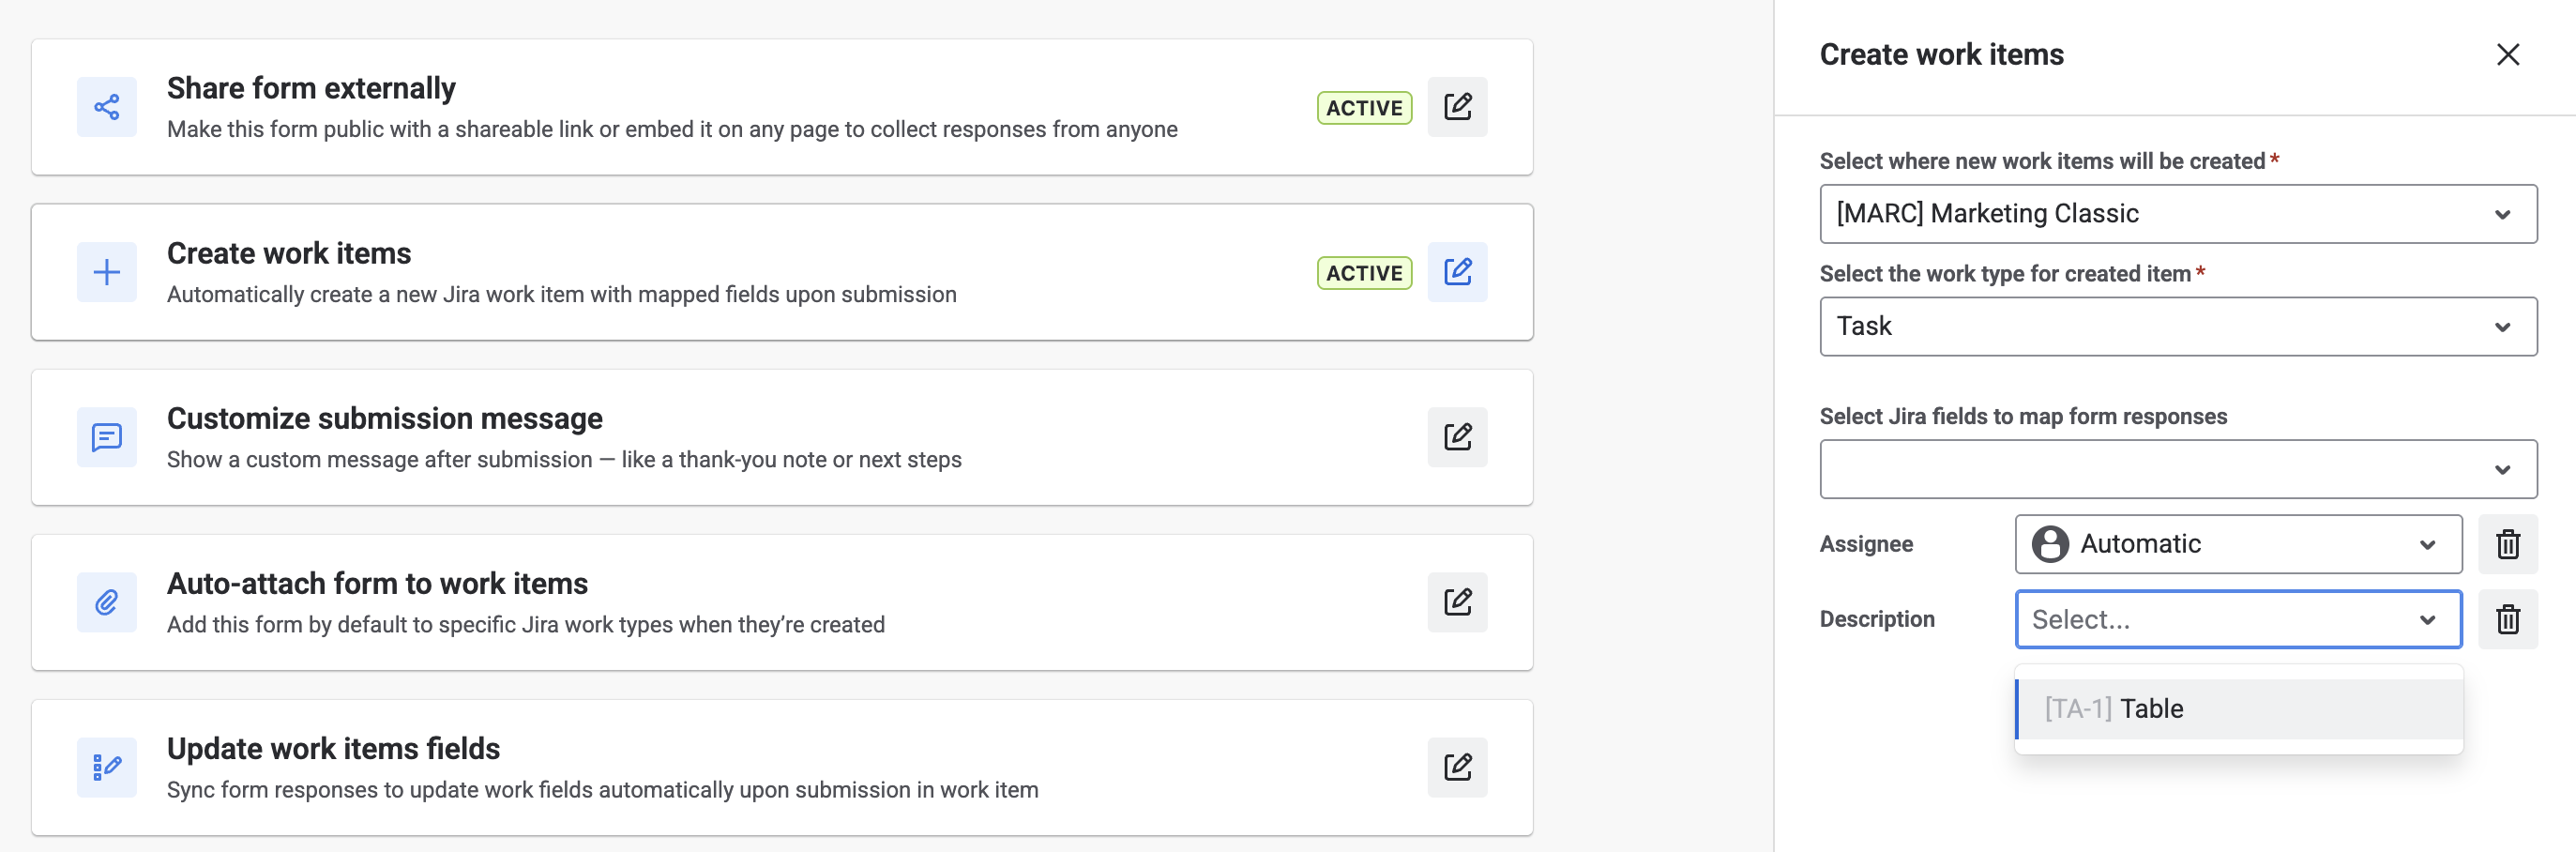Screen dimensions: 2576x852
Task: Click the Update work items fields card title
Action: (x=333, y=749)
